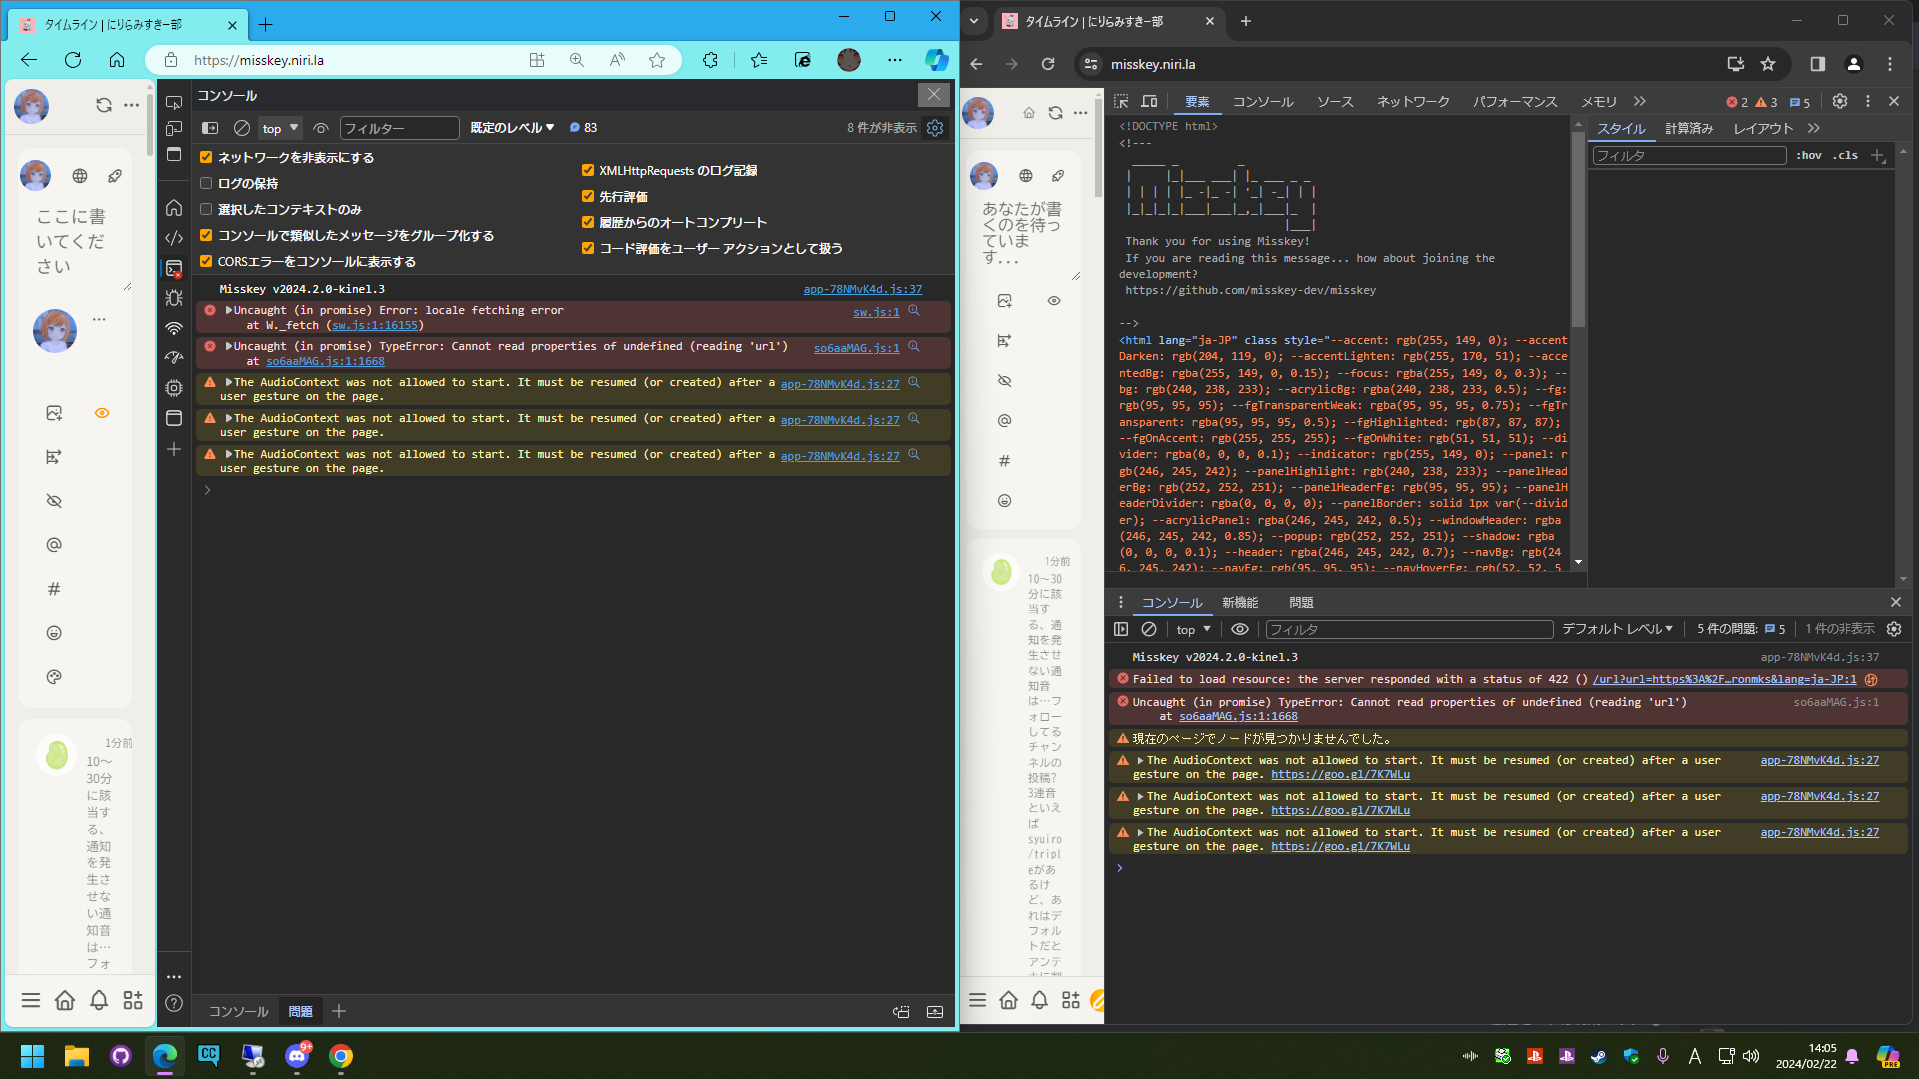
Task: Switch to ネットワーク tab in Chrome DevTools
Action: coord(1413,101)
